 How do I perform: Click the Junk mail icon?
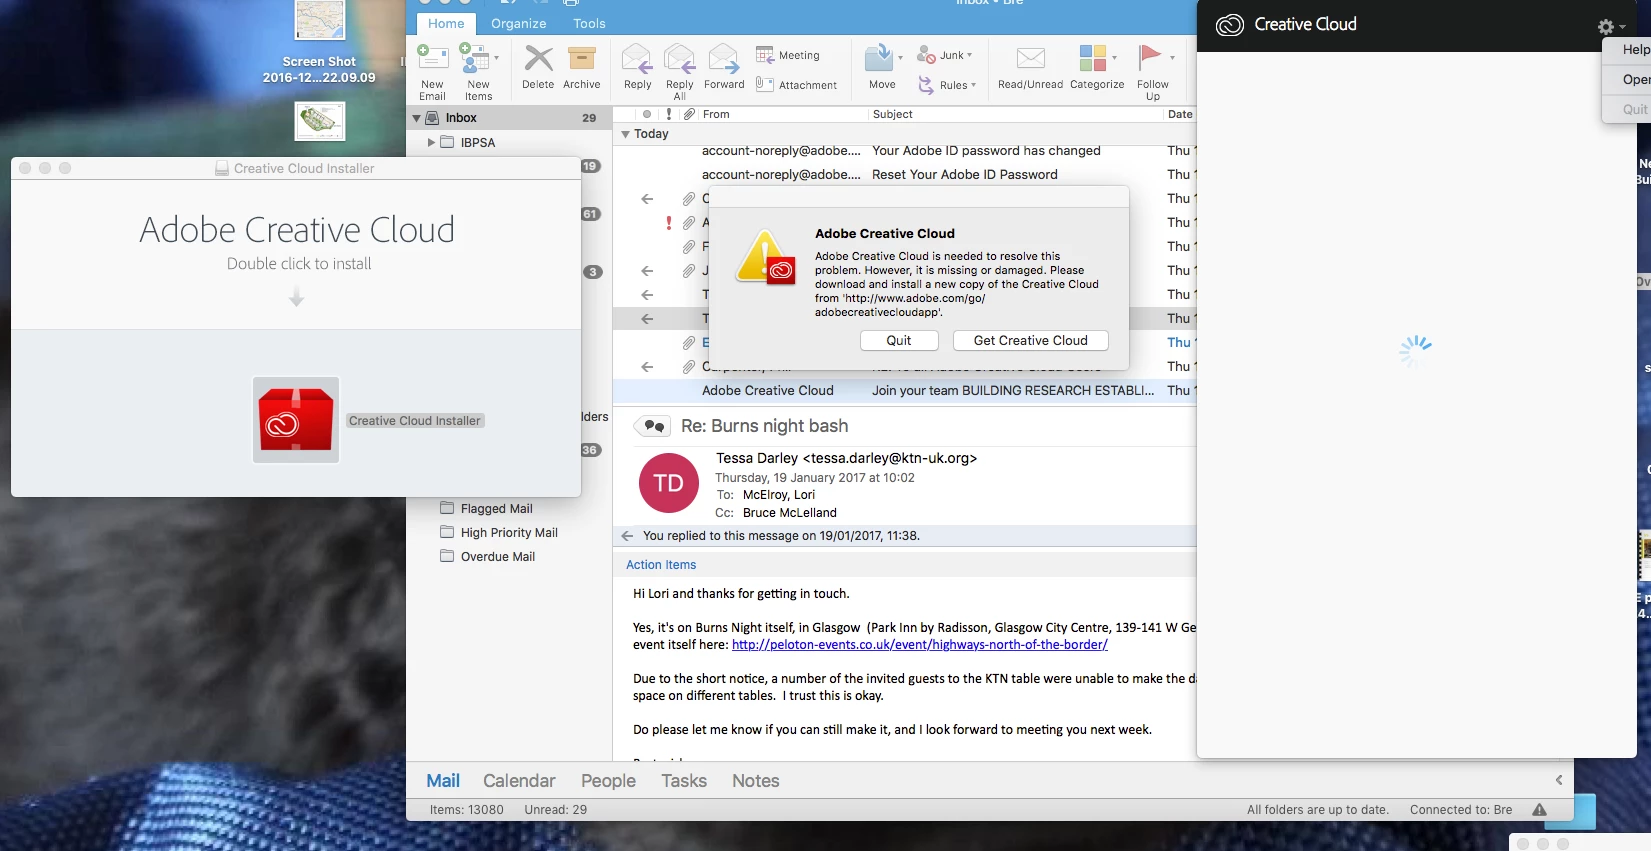click(926, 55)
